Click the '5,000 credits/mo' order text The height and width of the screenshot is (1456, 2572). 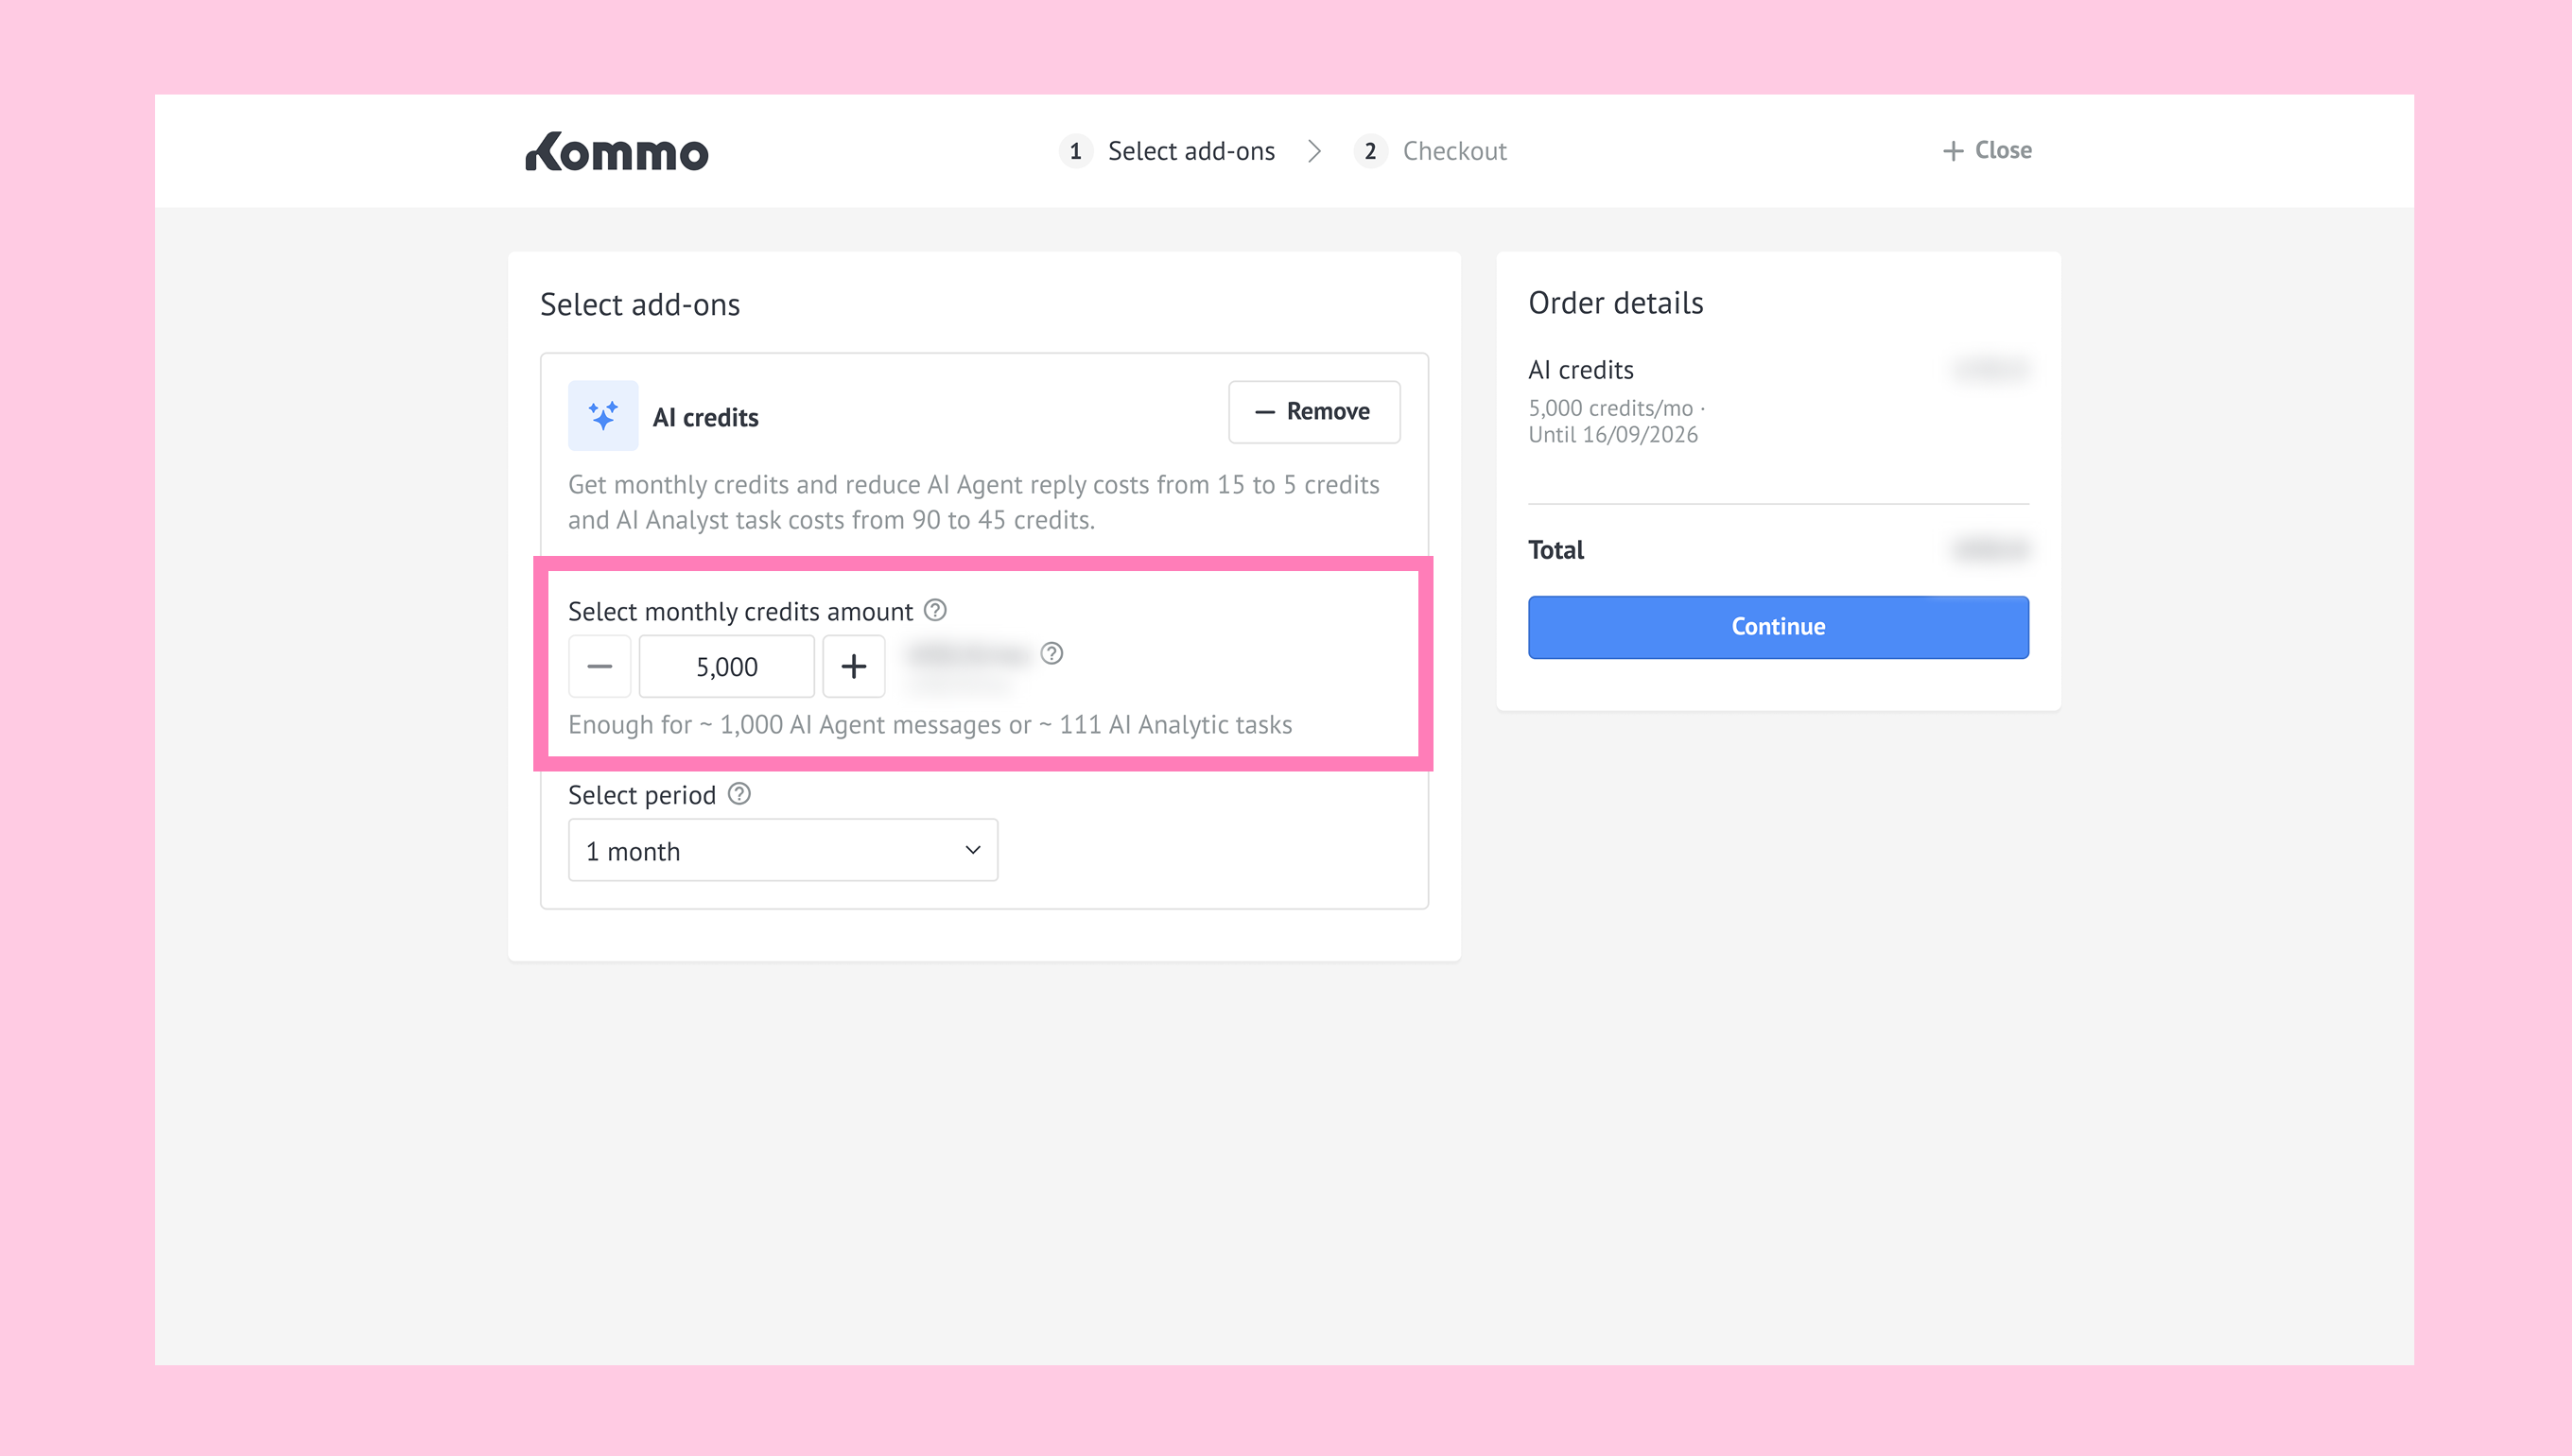pos(1610,408)
